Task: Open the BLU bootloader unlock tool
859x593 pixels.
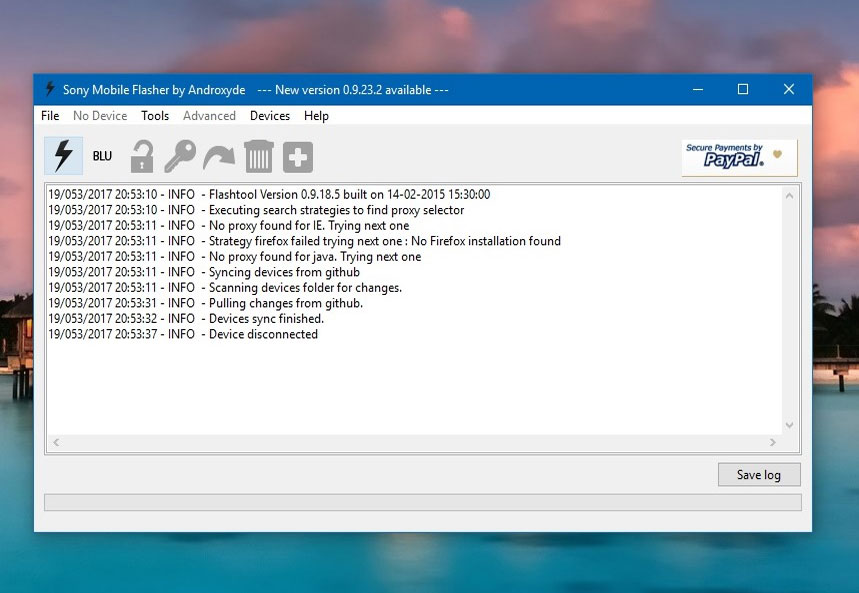Action: [102, 156]
